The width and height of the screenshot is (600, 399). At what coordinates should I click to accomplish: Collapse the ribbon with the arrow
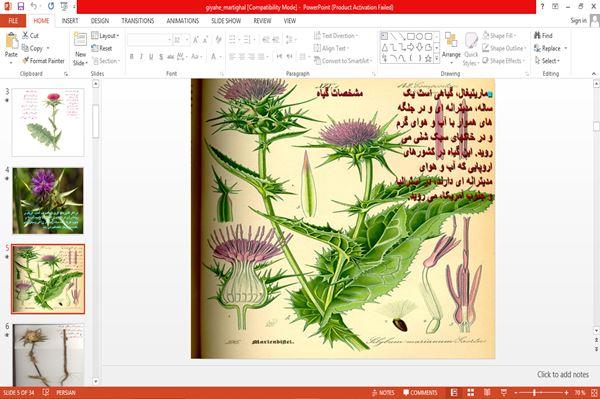[594, 74]
